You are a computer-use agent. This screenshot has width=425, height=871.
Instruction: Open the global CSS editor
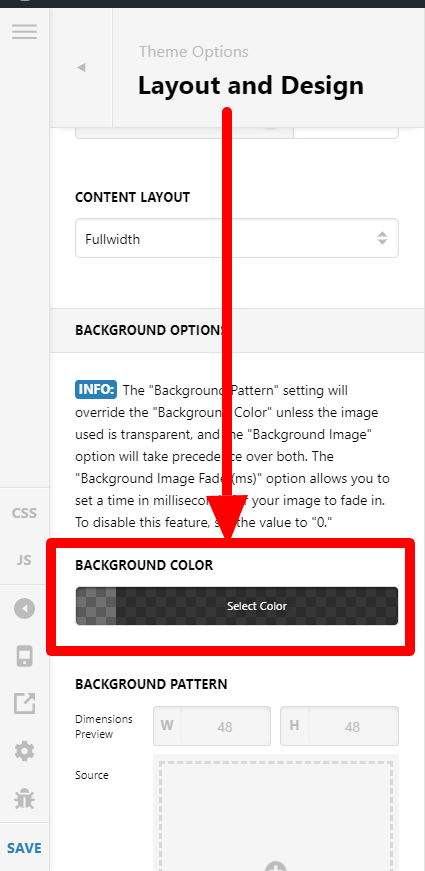click(x=24, y=513)
